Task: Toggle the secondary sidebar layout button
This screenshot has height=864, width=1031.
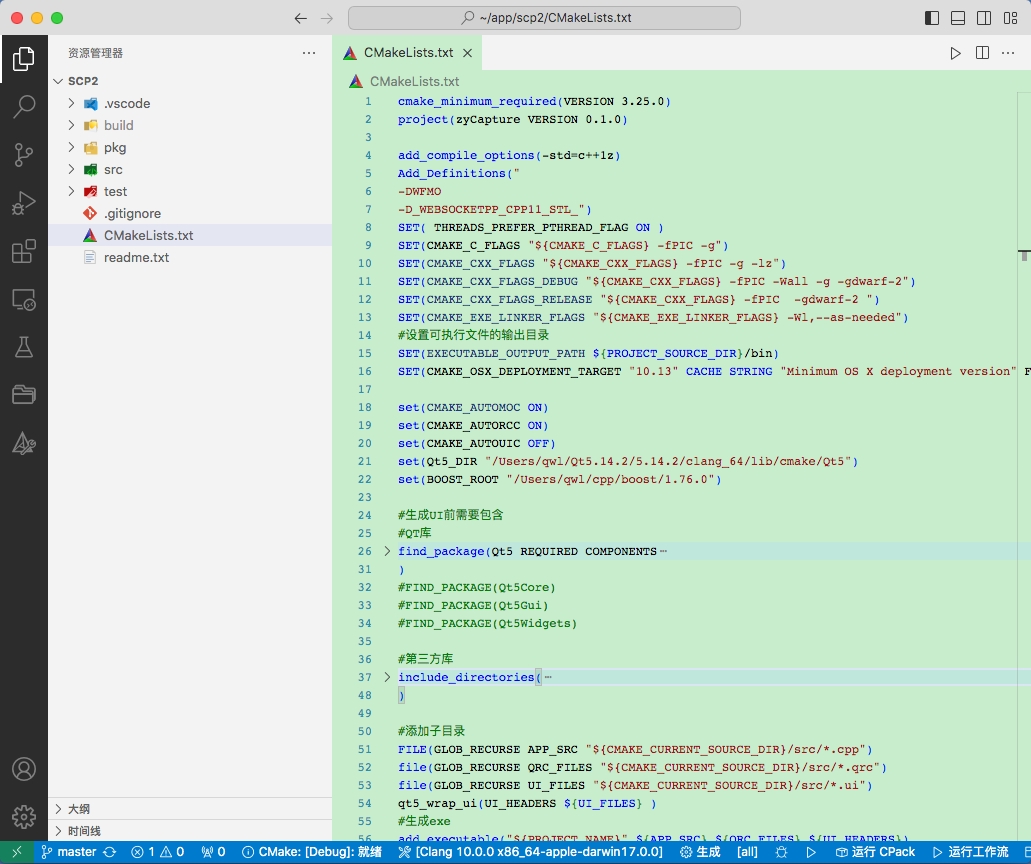Action: 984,18
